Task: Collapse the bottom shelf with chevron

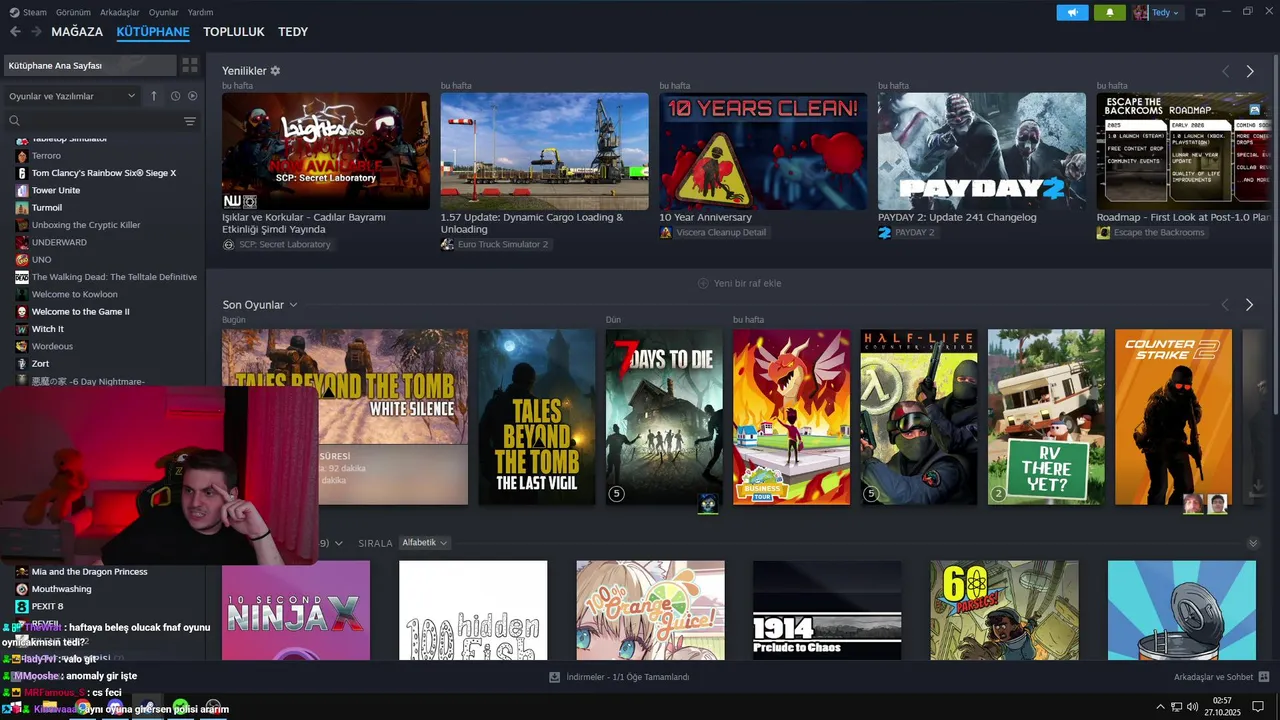Action: pyautogui.click(x=1253, y=543)
